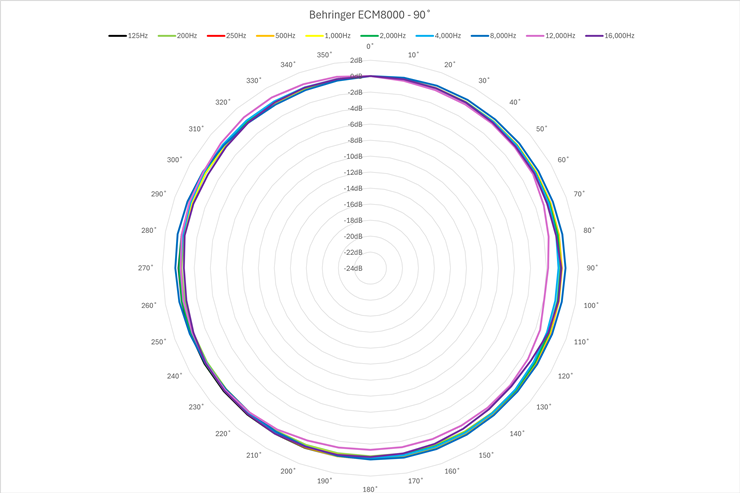740x493 pixels.
Task: Click the 120° angle label
Action: coord(565,376)
